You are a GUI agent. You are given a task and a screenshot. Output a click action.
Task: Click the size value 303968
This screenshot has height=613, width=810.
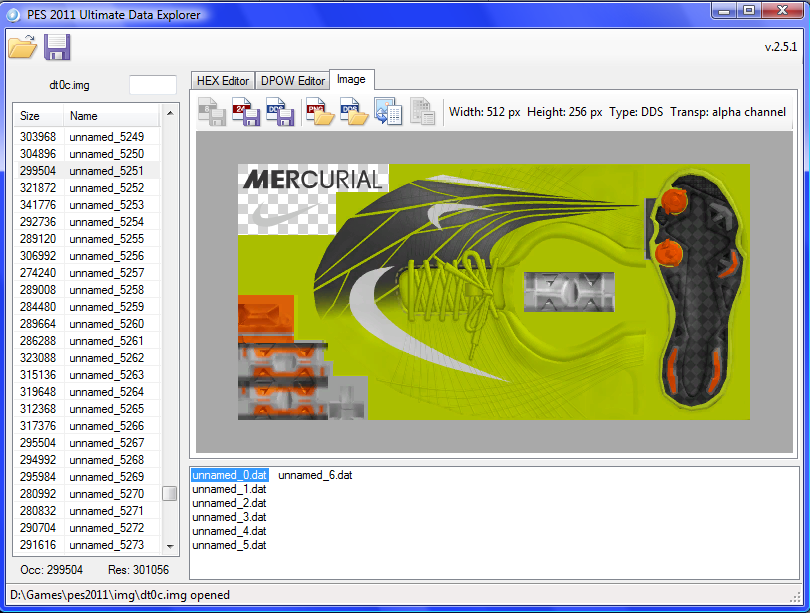[38, 137]
